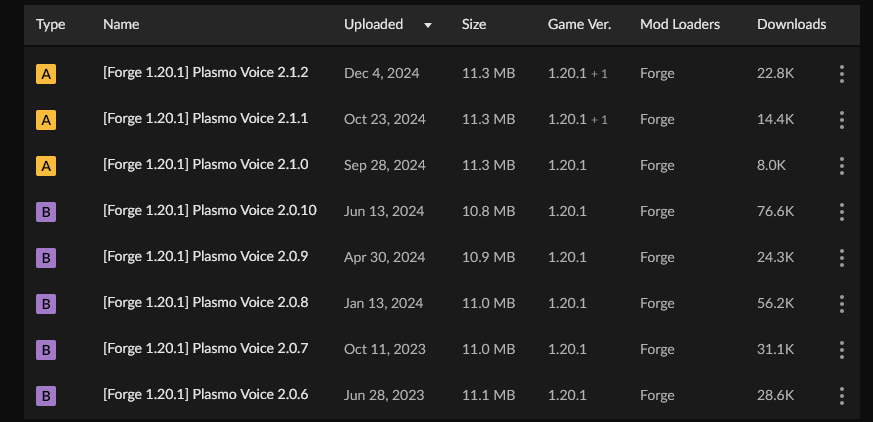
Task: Sort the file list by Downloads column
Action: pos(791,24)
